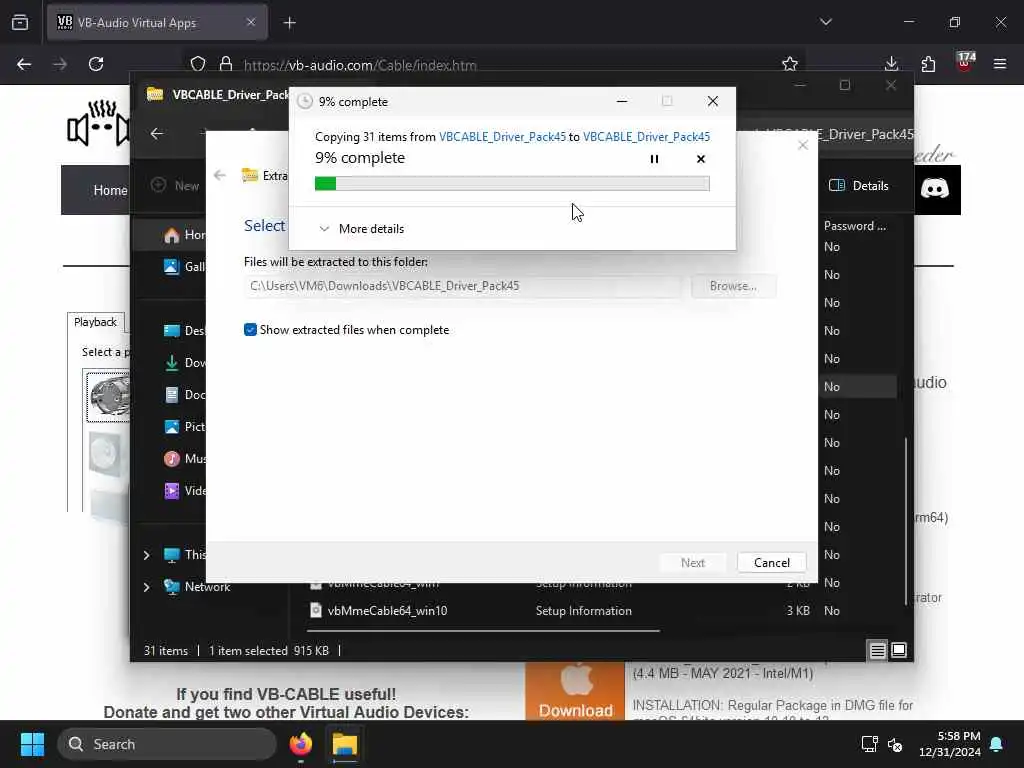The image size is (1024, 768).
Task: Open Videos folder in sidebar
Action: [184, 490]
